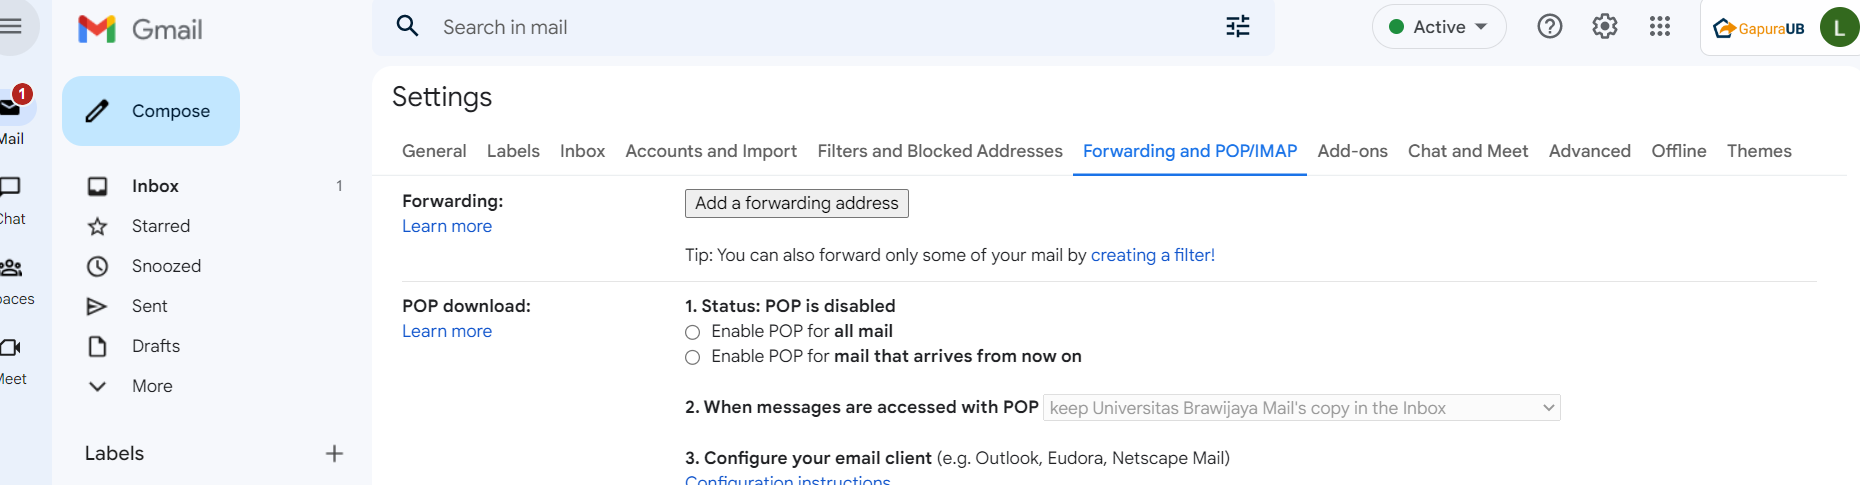1860x485 pixels.
Task: Open the main menu hamburger icon
Action: point(11,27)
